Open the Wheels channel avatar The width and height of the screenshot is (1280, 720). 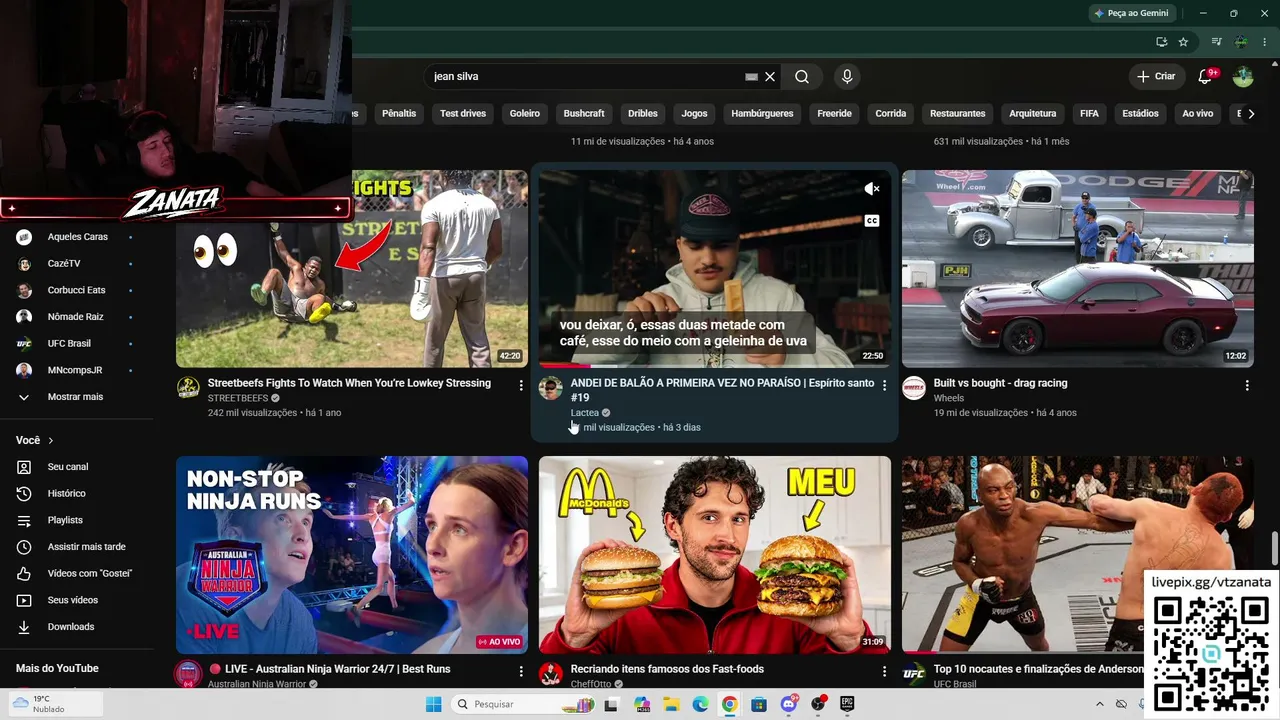[914, 388]
